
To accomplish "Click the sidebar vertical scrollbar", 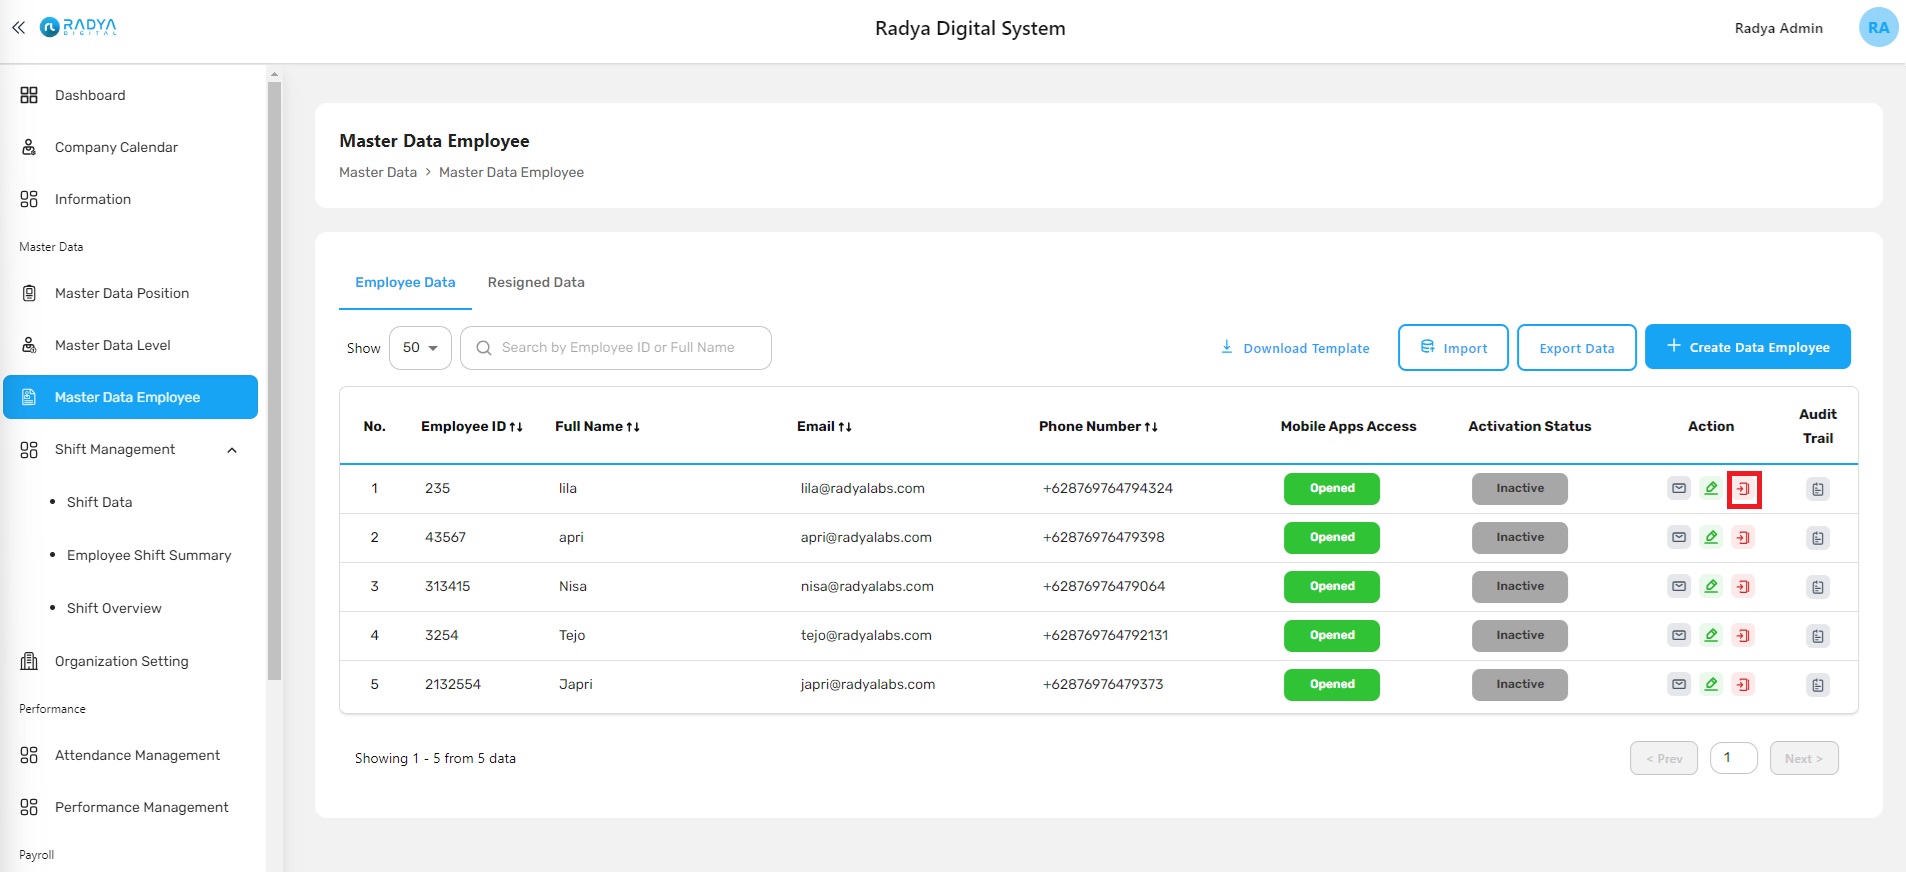I will click(274, 380).
